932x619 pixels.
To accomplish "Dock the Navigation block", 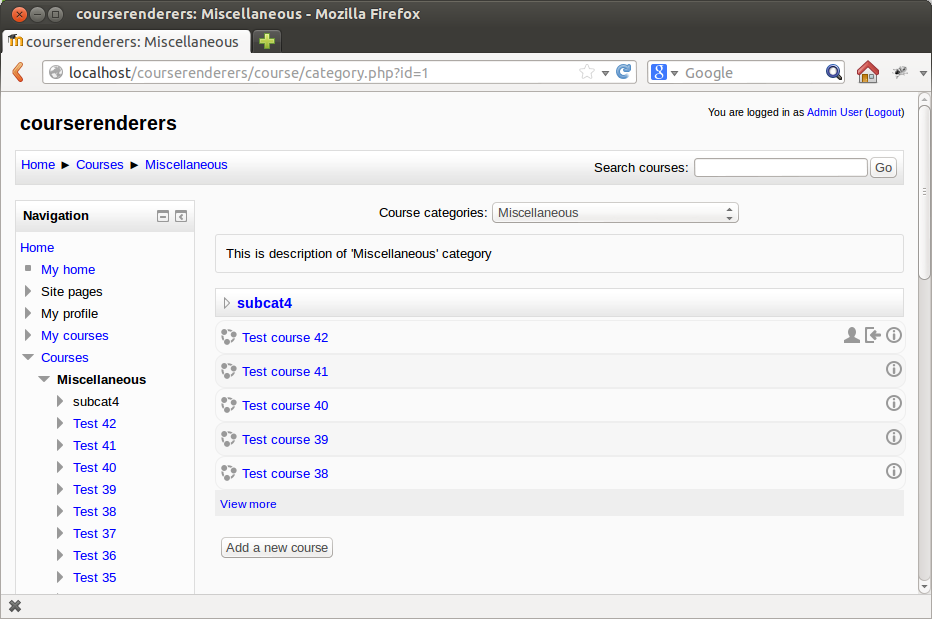I will point(181,216).
